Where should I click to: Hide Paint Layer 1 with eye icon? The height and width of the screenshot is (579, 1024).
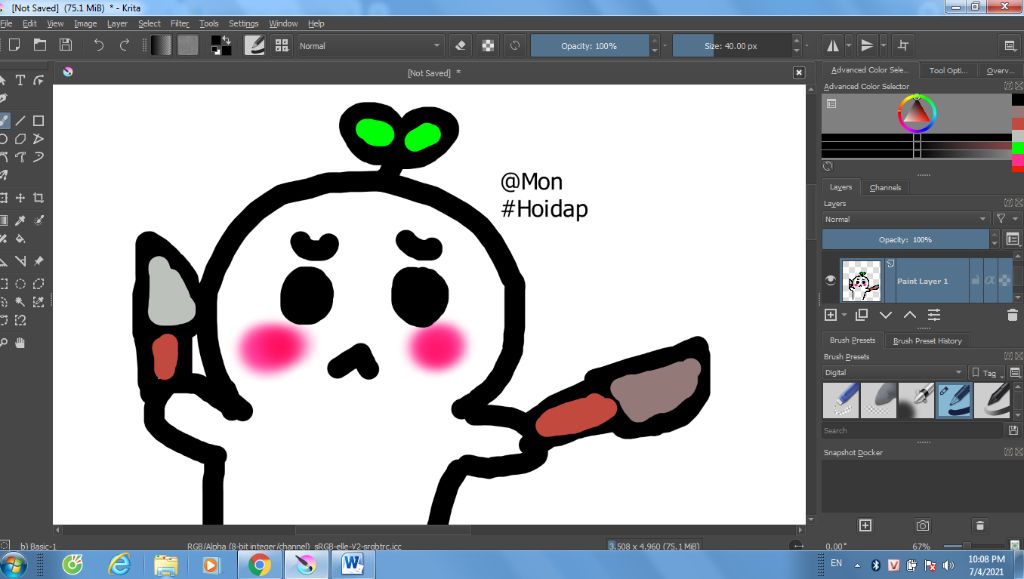830,280
